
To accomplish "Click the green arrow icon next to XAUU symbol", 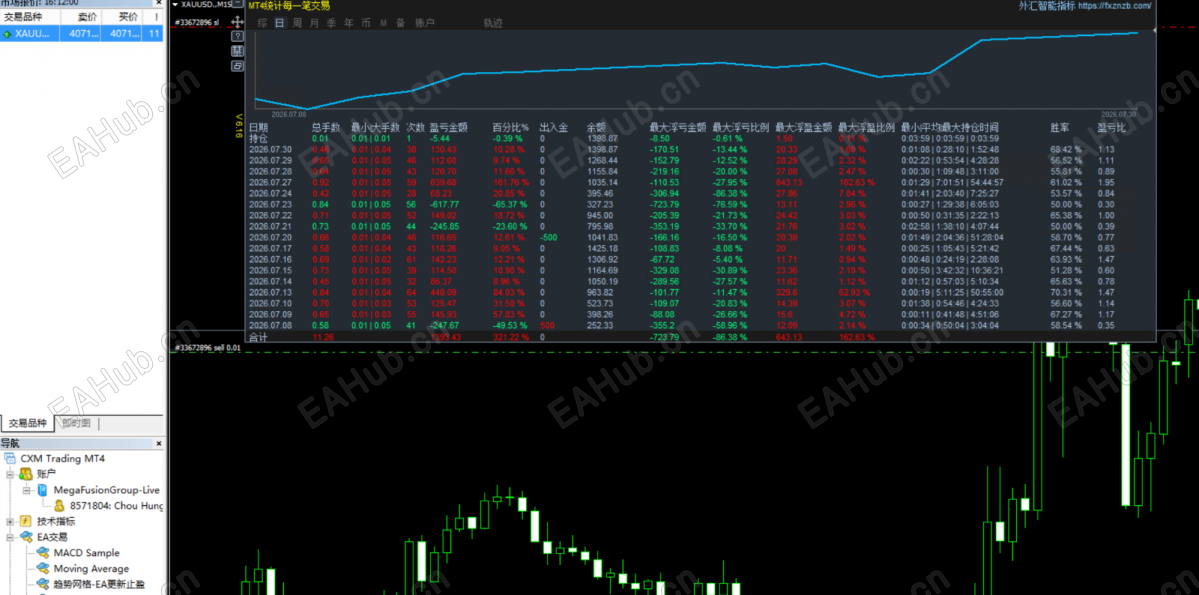I will click(8, 34).
